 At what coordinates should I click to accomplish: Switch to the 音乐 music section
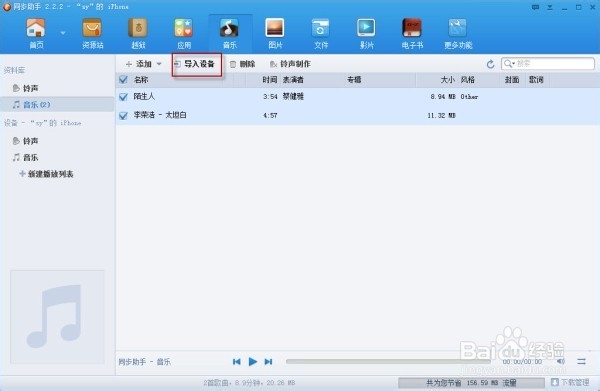(230, 34)
